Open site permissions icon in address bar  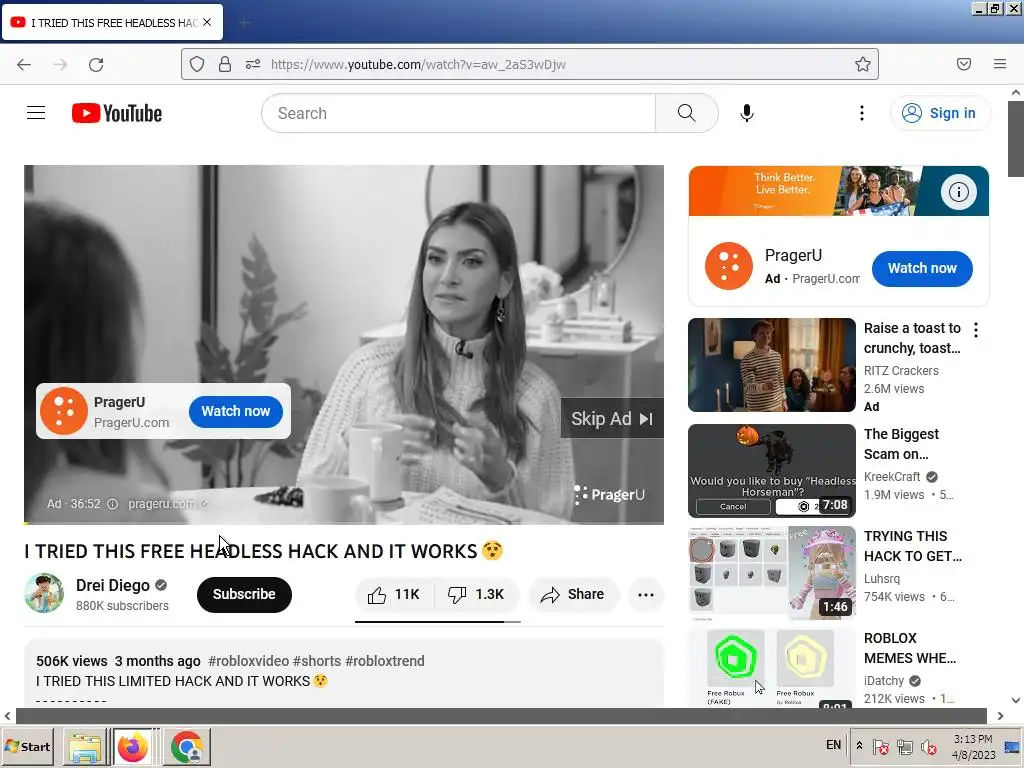tap(253, 64)
